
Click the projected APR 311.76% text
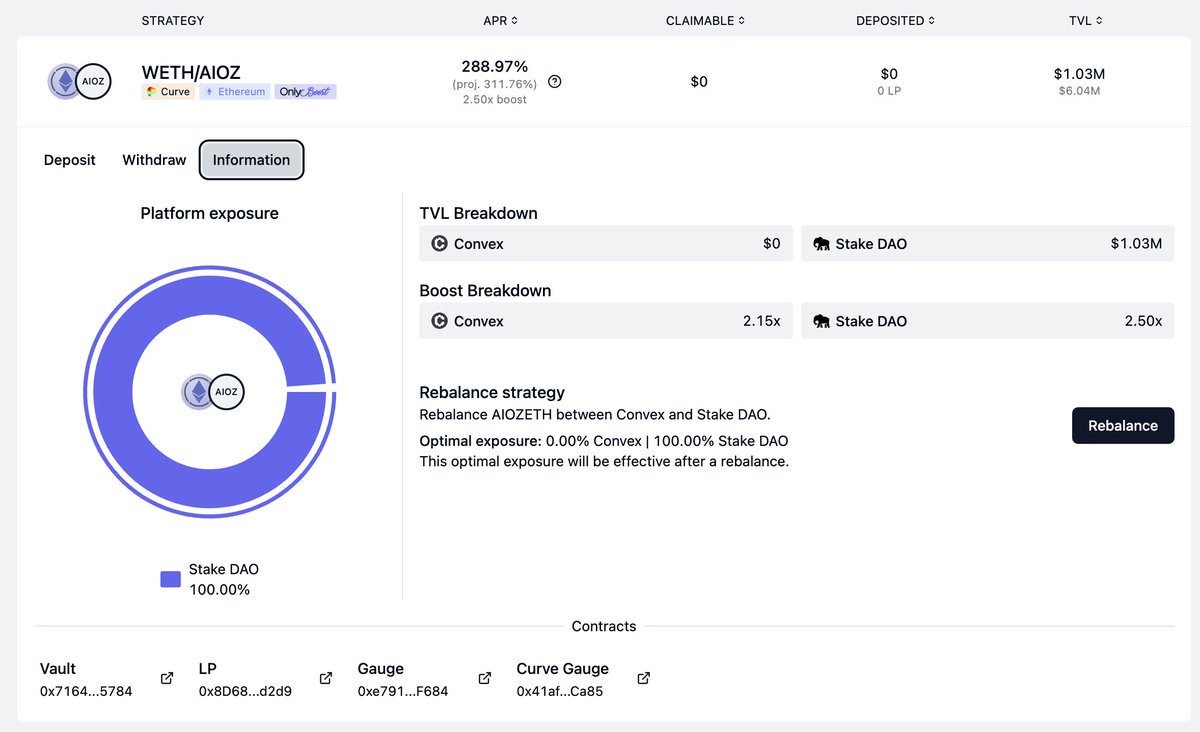point(495,84)
